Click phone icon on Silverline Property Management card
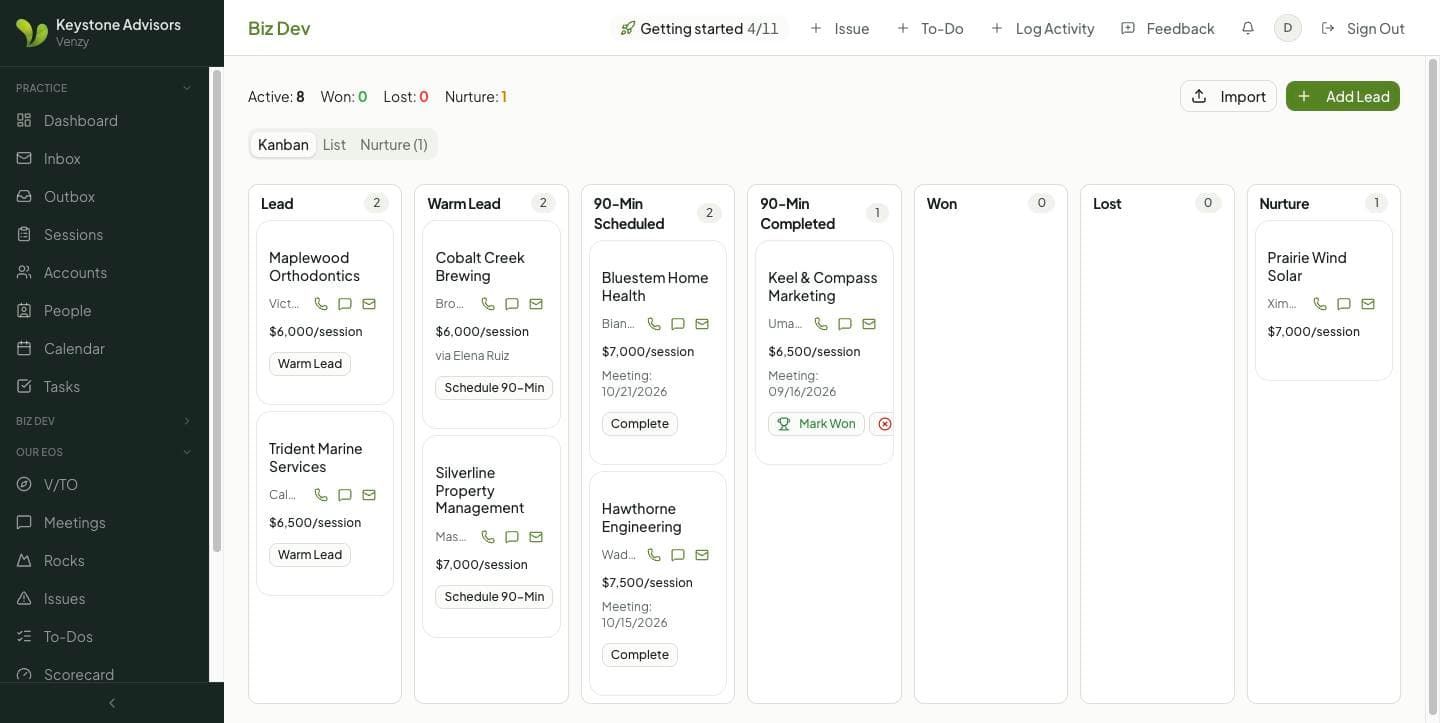This screenshot has width=1440, height=723. click(488, 537)
